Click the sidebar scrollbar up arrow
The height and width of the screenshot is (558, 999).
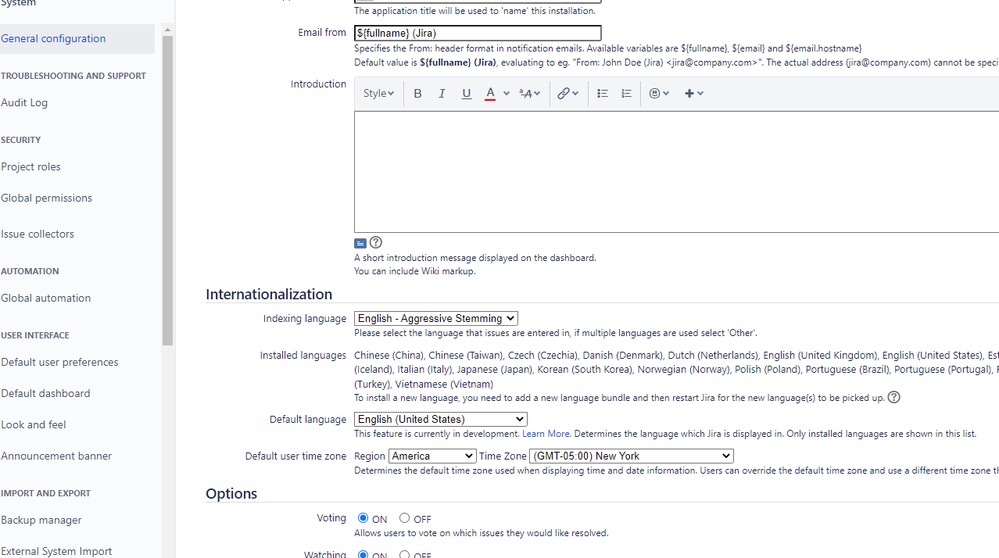pyautogui.click(x=168, y=30)
